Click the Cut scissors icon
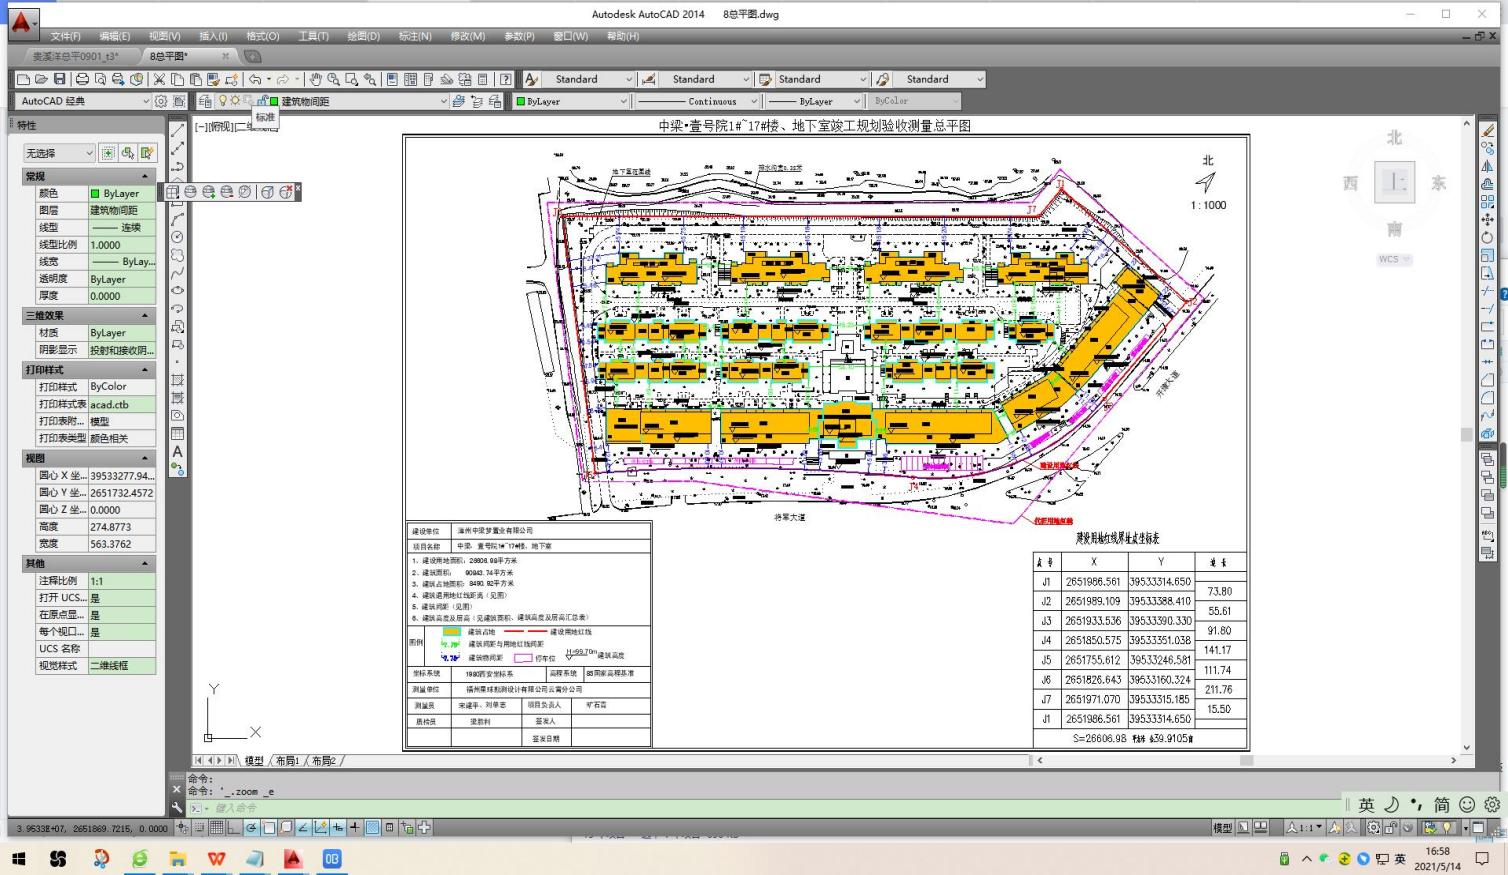The width and height of the screenshot is (1508, 875). [159, 79]
